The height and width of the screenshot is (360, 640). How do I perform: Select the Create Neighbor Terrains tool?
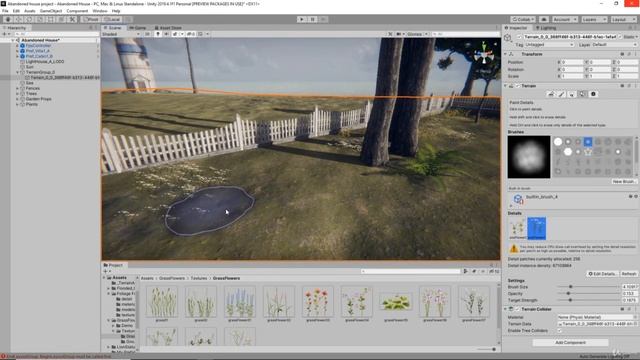coord(551,94)
